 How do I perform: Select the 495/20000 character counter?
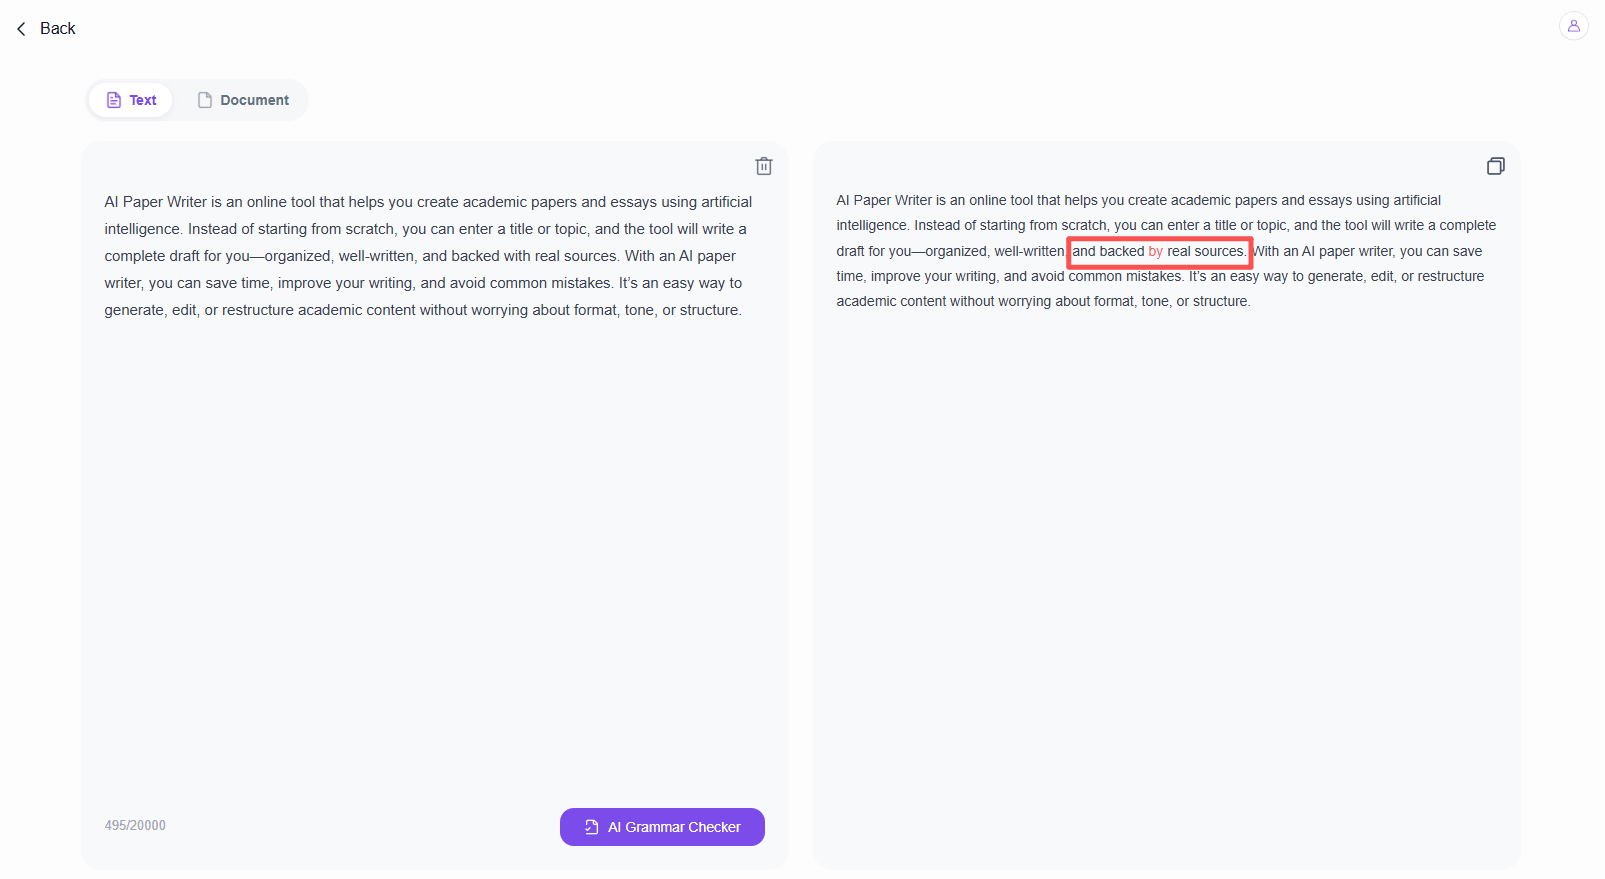135,825
